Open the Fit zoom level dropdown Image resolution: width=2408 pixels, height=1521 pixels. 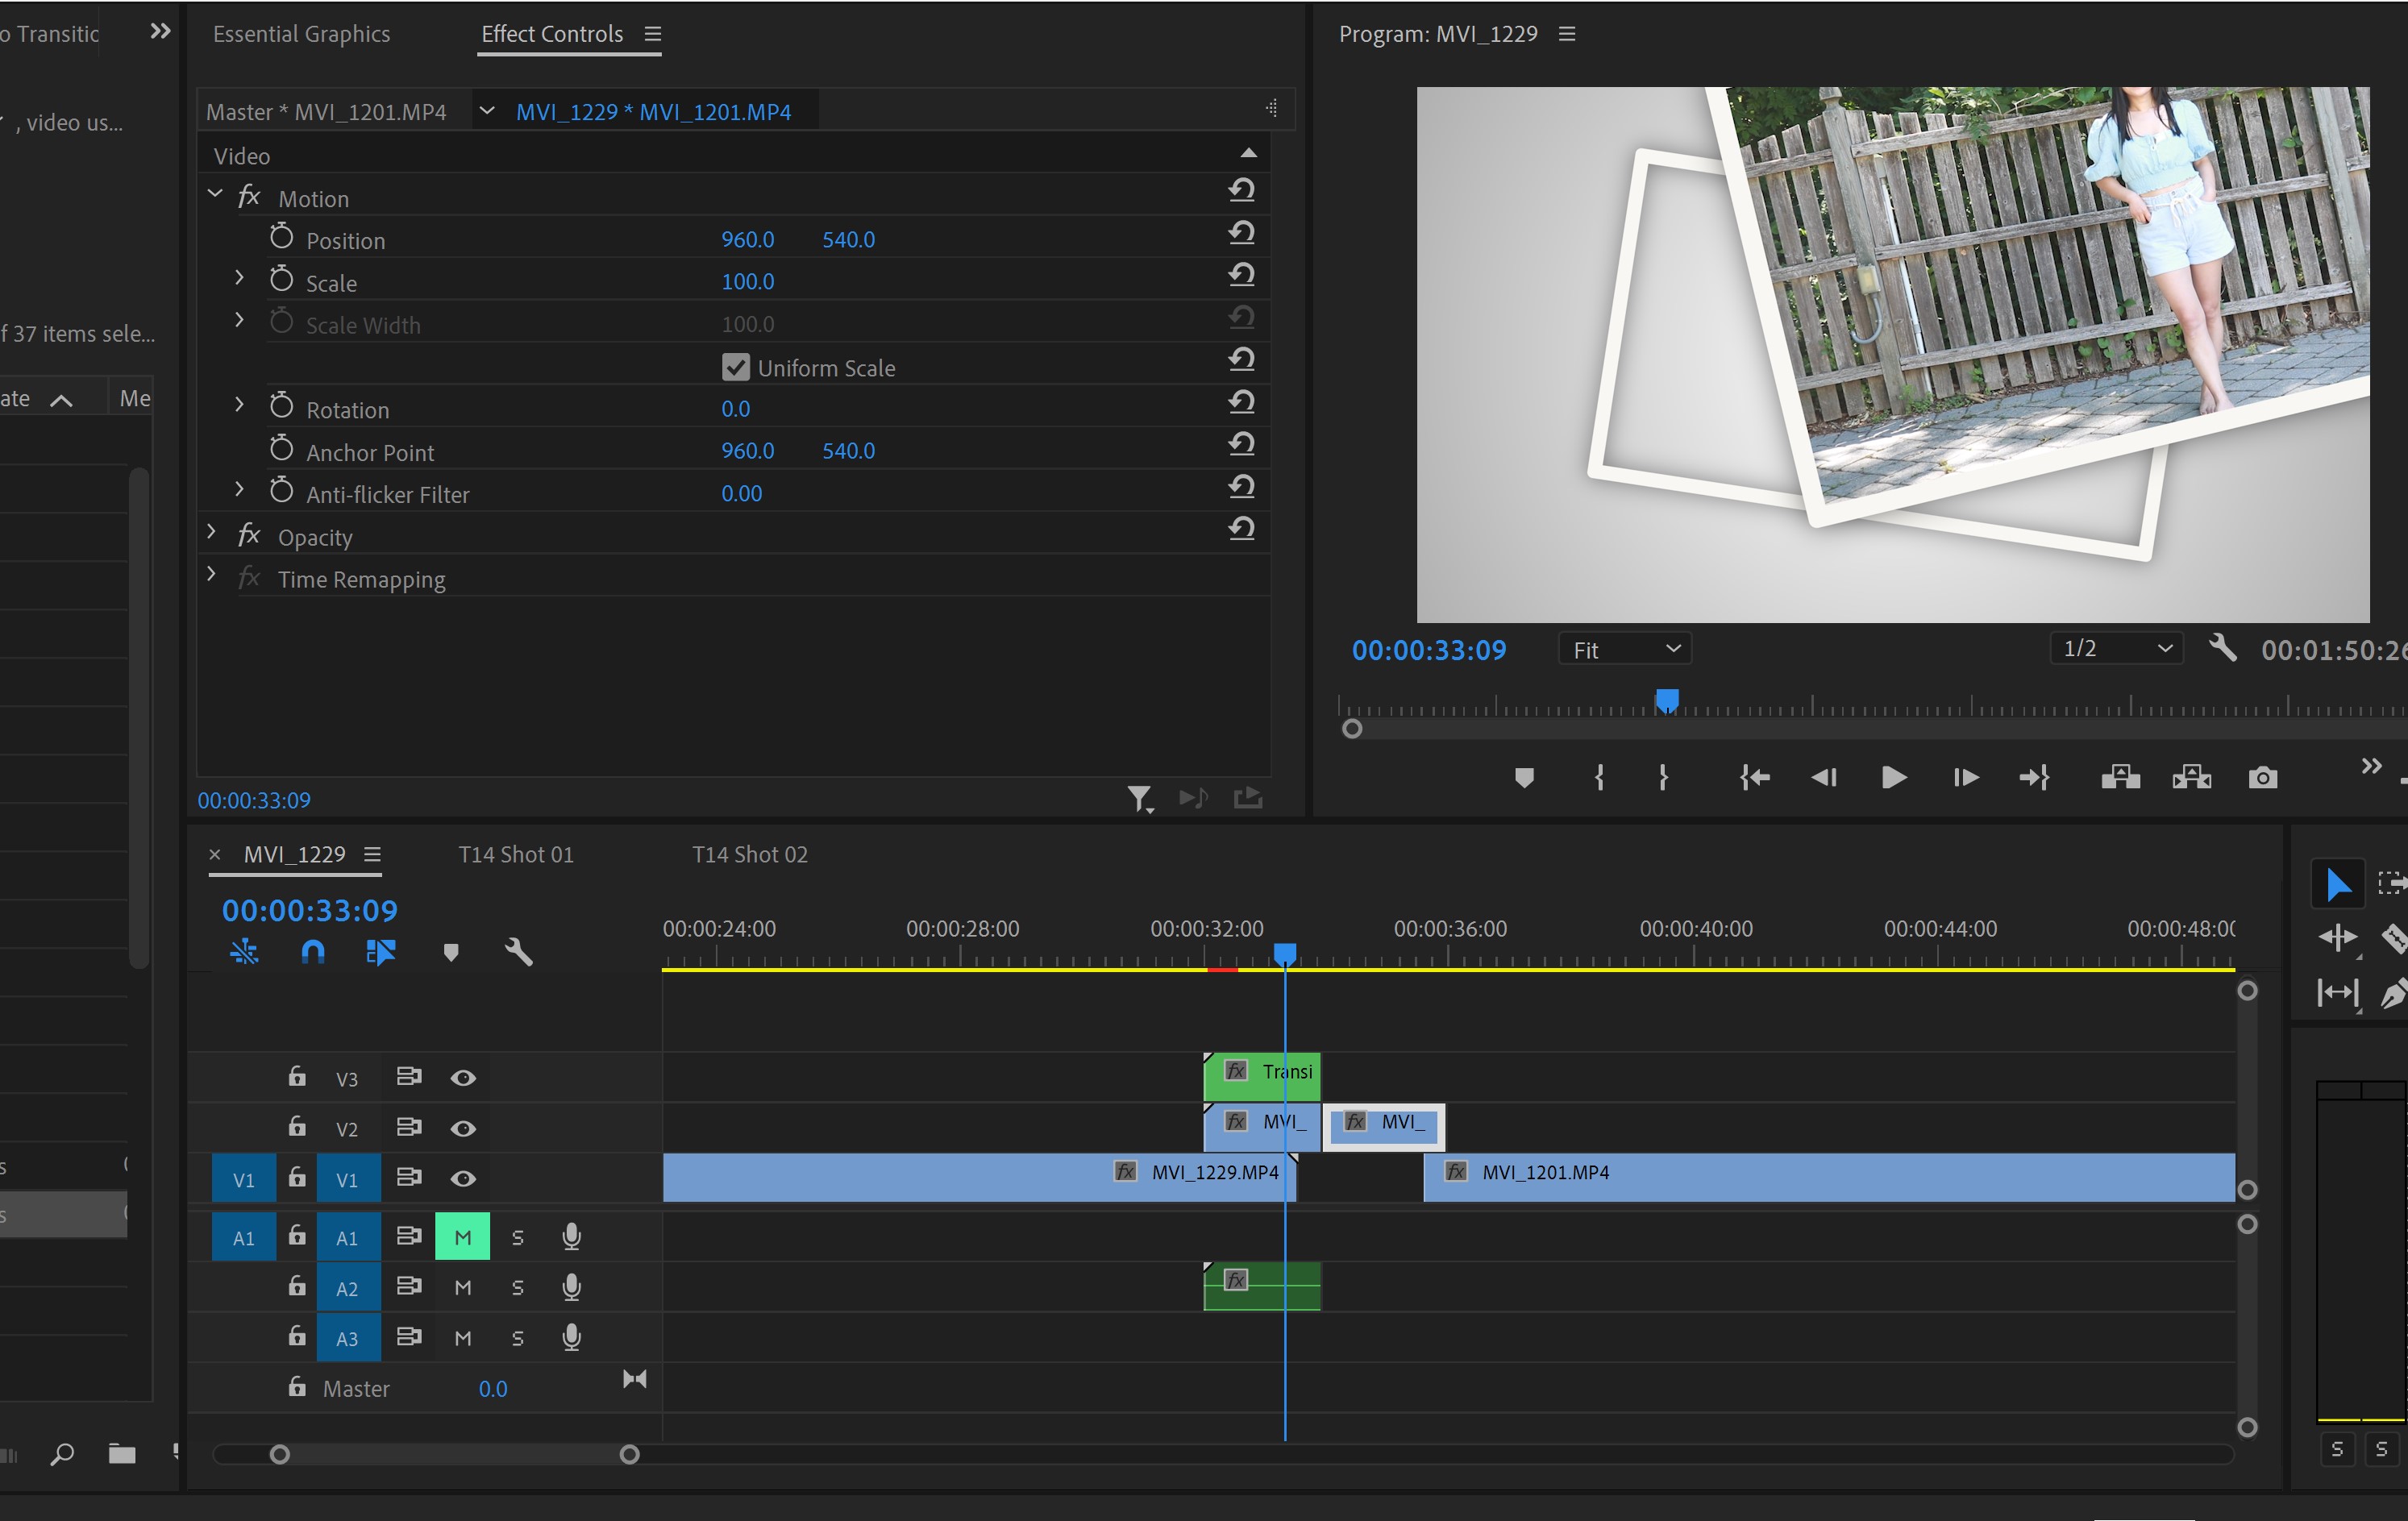coord(1623,649)
